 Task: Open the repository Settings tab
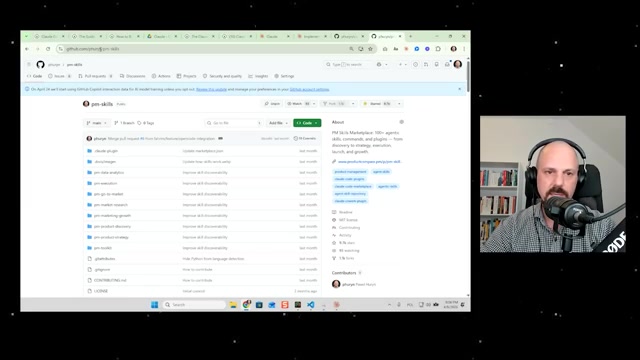[284, 76]
